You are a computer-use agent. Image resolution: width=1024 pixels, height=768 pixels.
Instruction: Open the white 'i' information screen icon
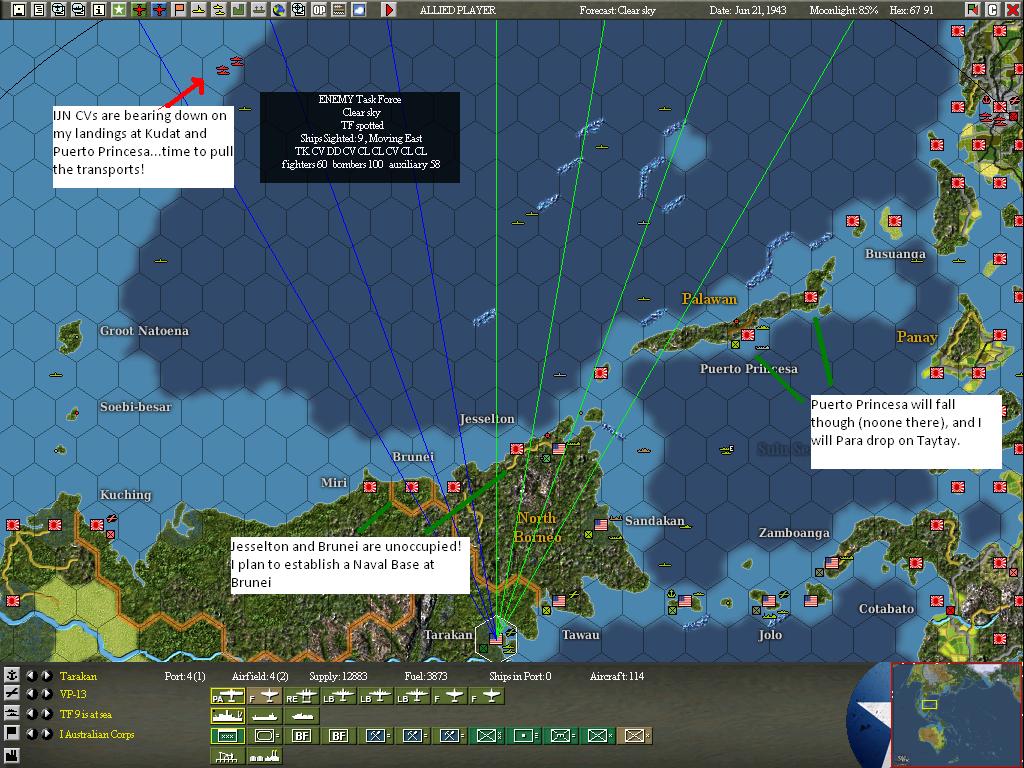(x=99, y=10)
